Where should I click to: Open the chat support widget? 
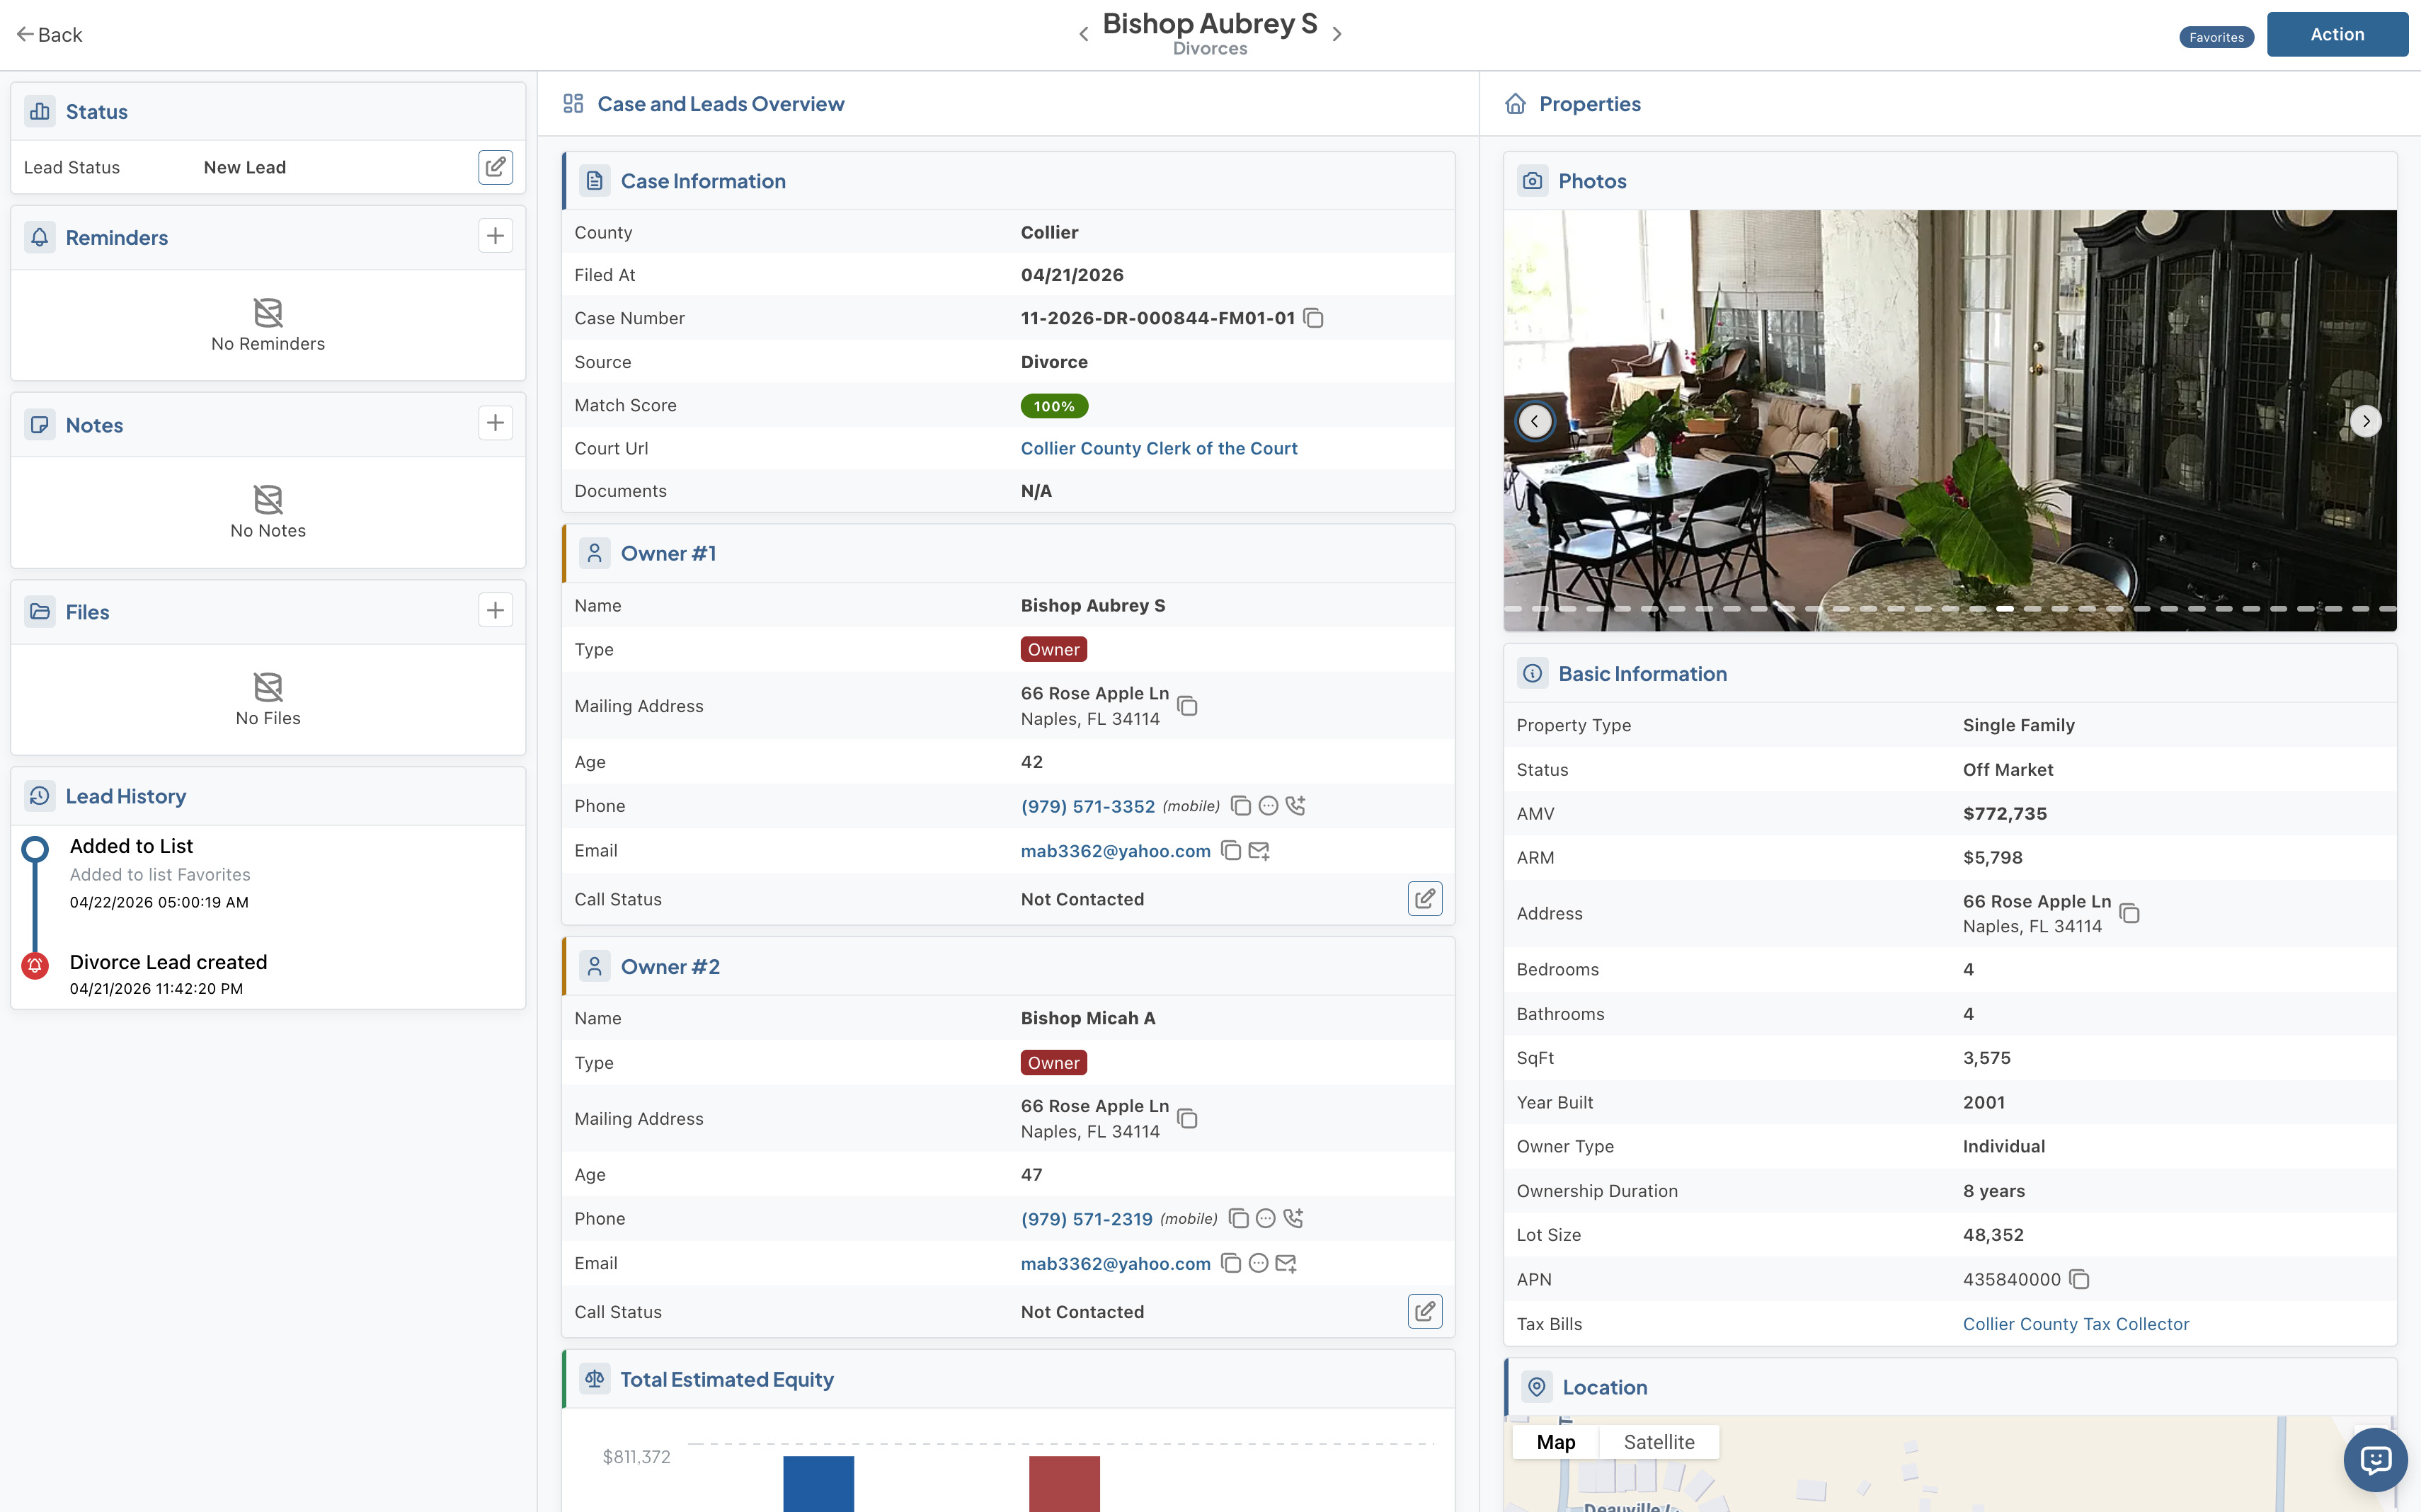coord(2375,1460)
